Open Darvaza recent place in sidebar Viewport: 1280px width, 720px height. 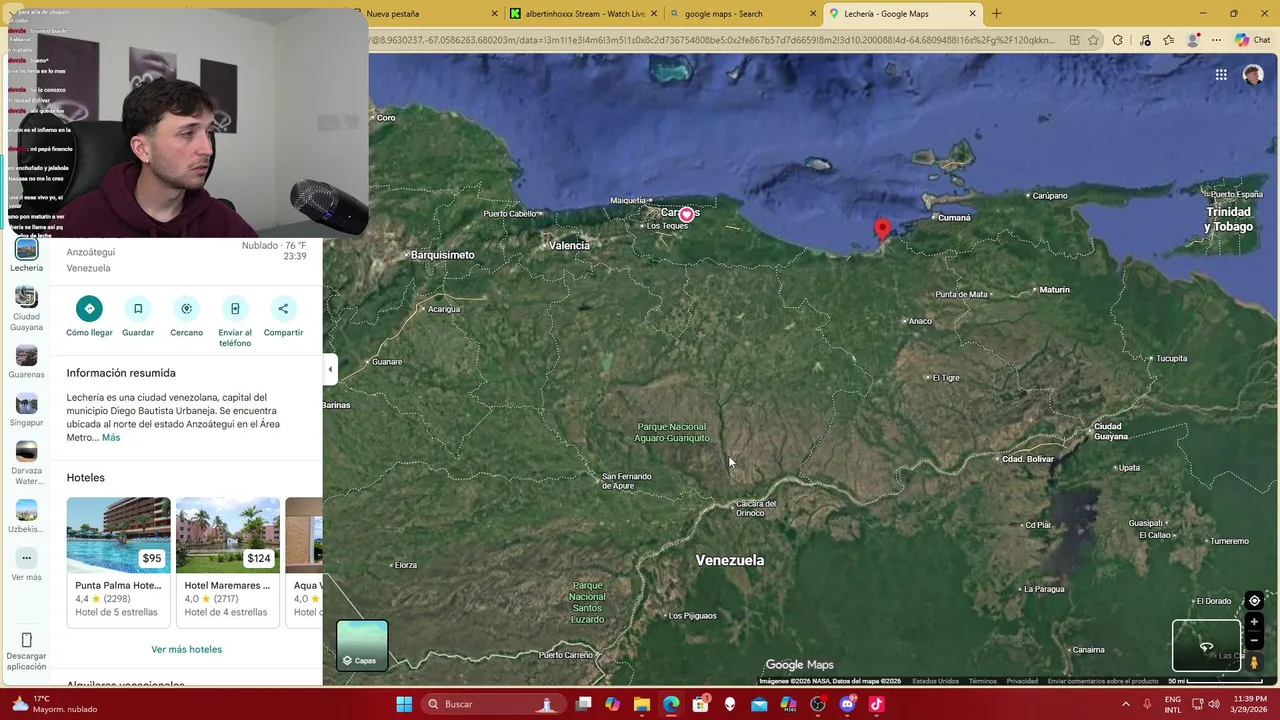[x=26, y=464]
